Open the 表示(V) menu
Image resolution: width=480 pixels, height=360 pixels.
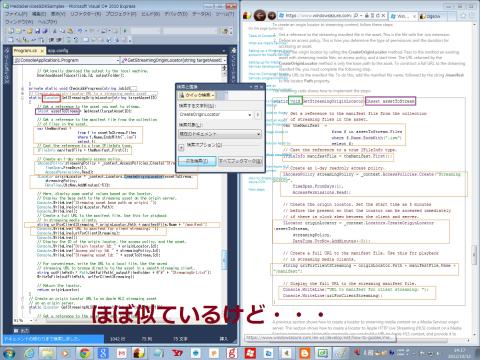tap(58, 14)
